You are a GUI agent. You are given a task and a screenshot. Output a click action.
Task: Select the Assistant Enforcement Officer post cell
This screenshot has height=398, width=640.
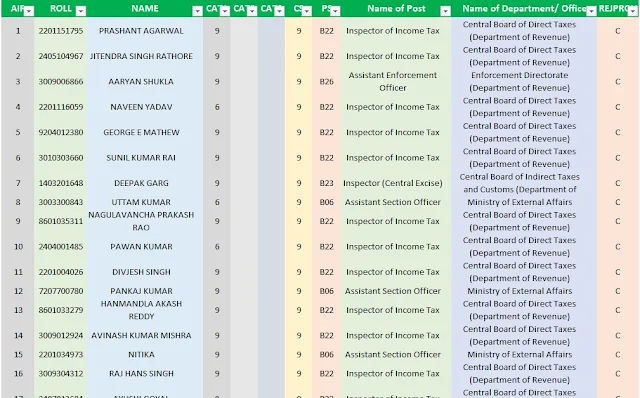[x=393, y=81]
